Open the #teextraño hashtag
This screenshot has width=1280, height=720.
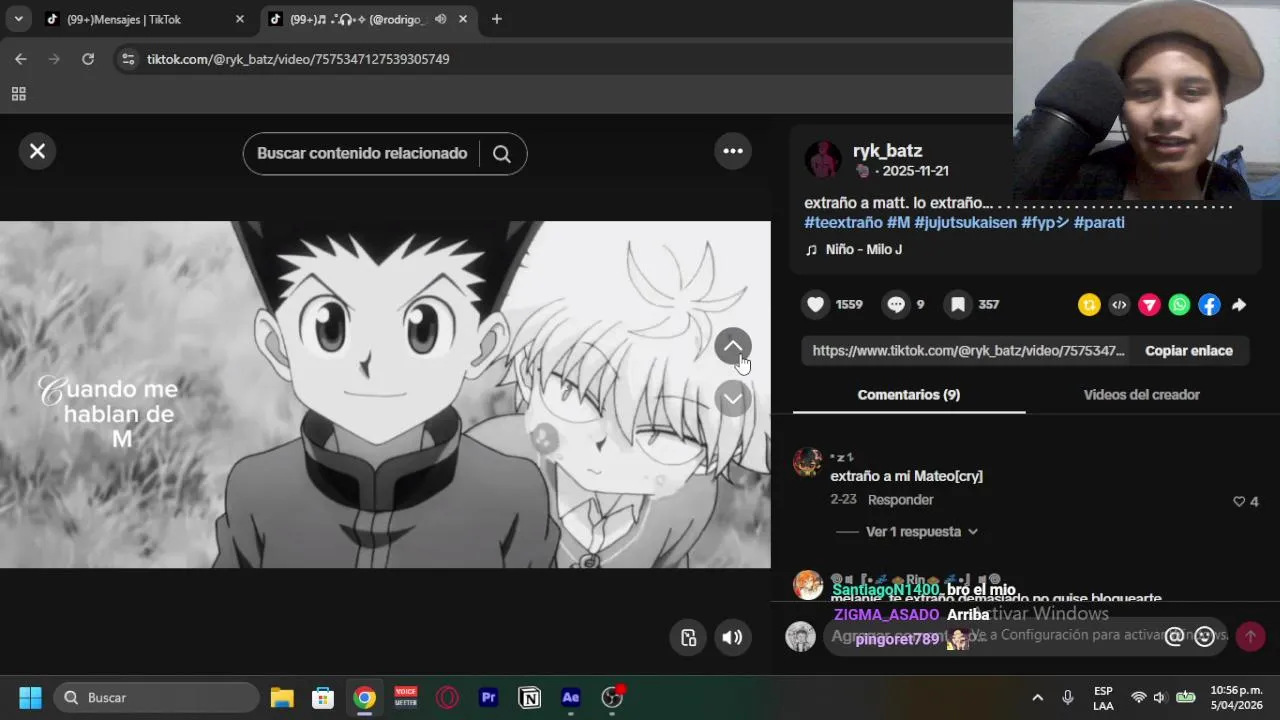843,223
